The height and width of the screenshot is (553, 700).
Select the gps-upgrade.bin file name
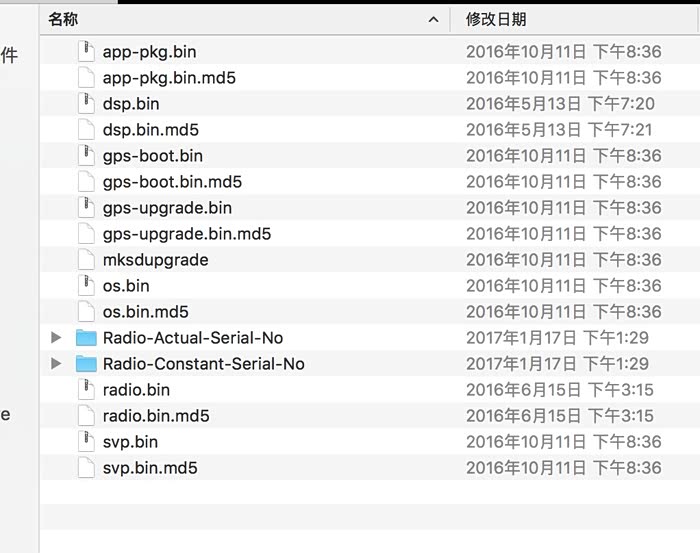coord(167,208)
